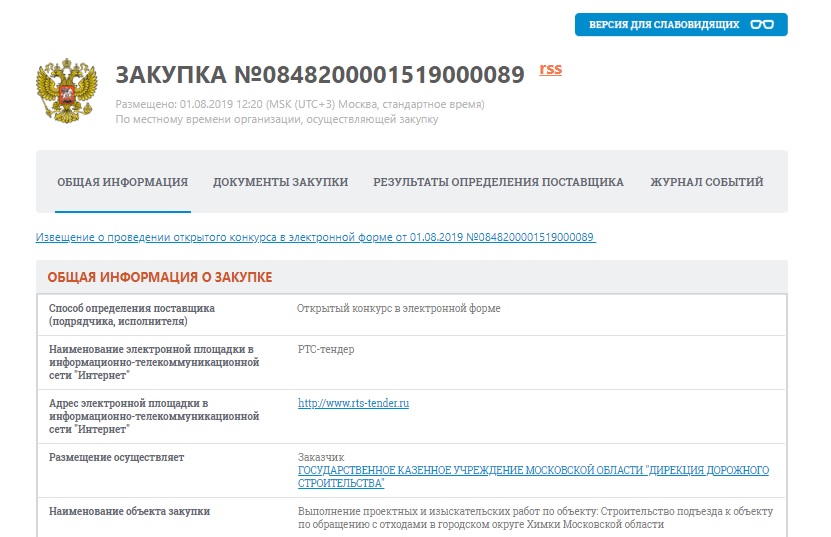Click the 'Размещено: 01.08.2019 12:20' text
This screenshot has width=831, height=537.
pos(300,104)
